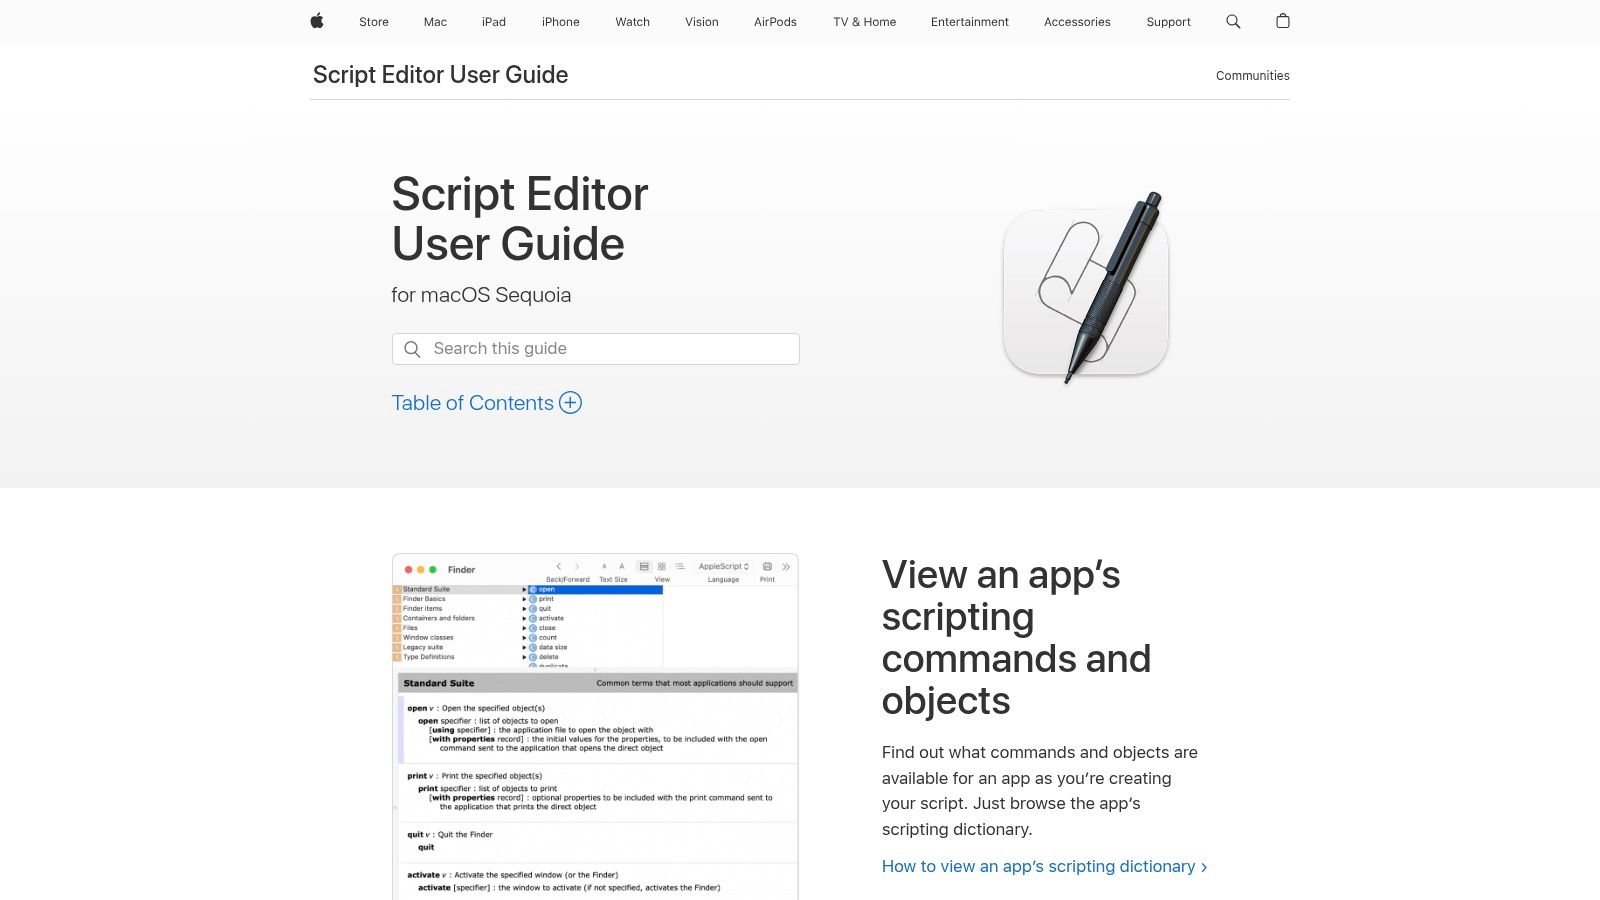Click the Communities link
Screen dimensions: 1600x900
[x=1253, y=76]
